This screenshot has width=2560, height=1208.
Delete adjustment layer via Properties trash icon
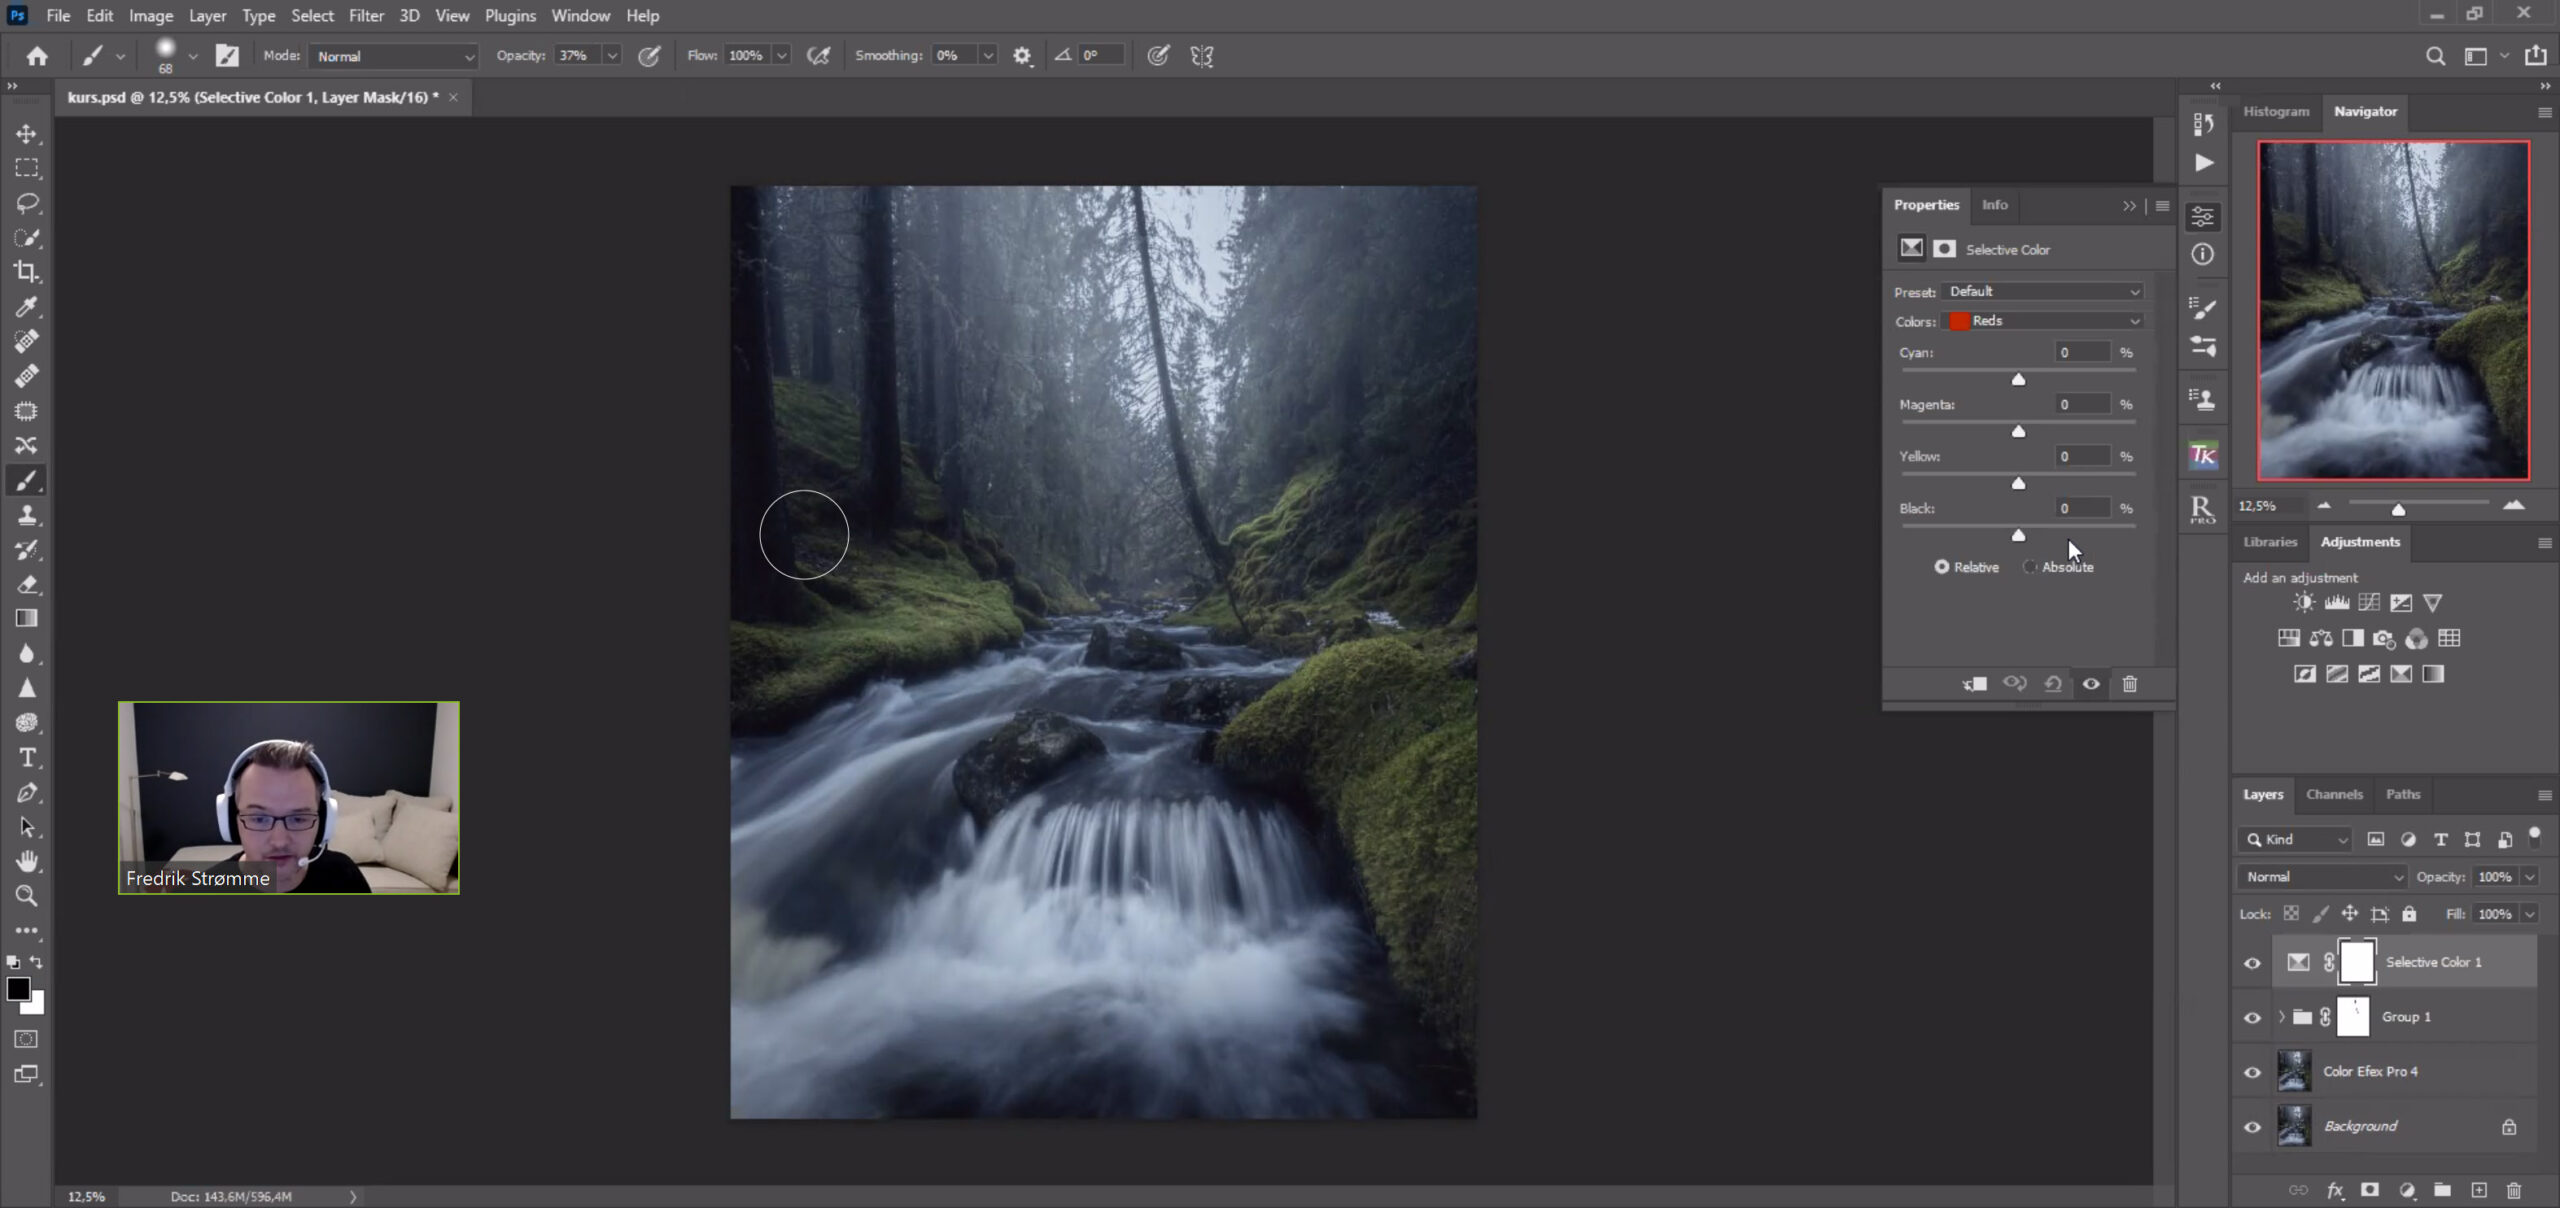point(2129,684)
